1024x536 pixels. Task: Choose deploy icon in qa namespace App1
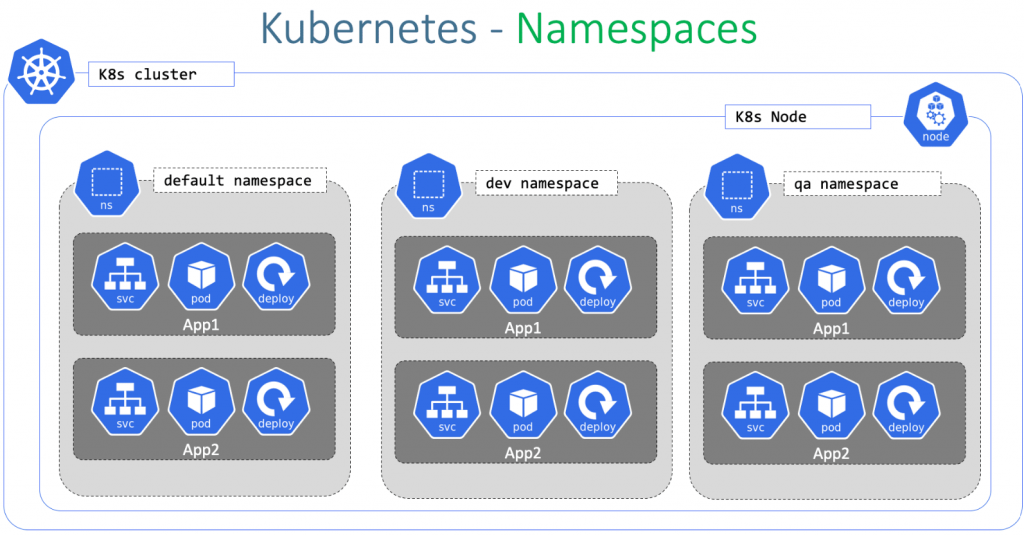pyautogui.click(x=906, y=281)
